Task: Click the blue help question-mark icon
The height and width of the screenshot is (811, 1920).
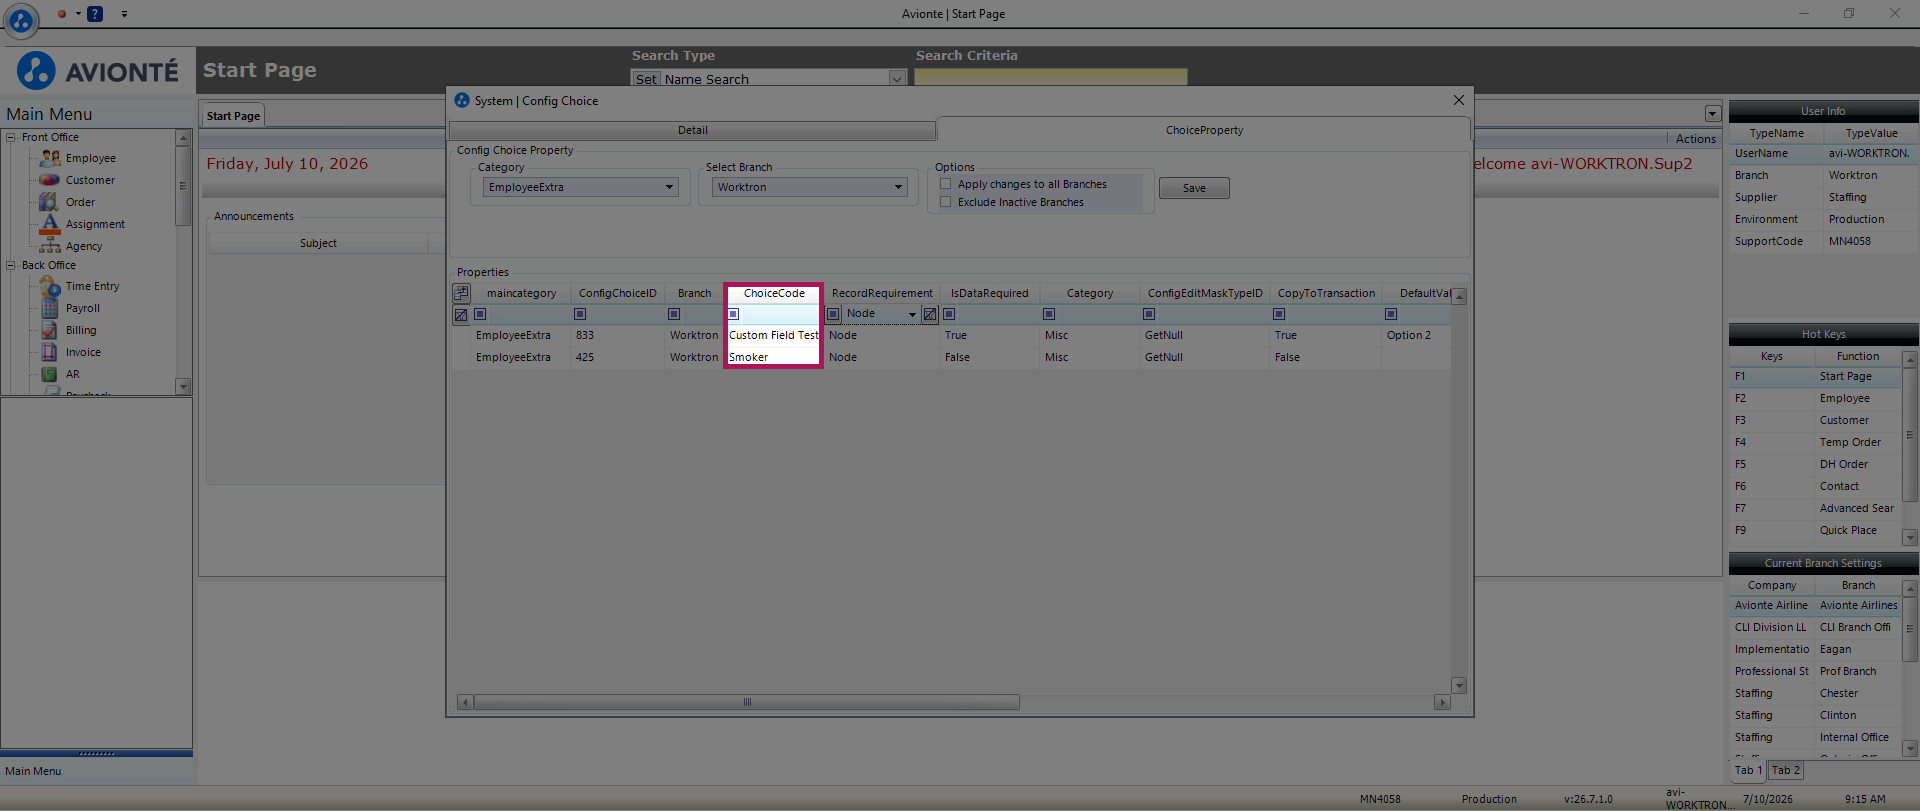Action: 95,14
